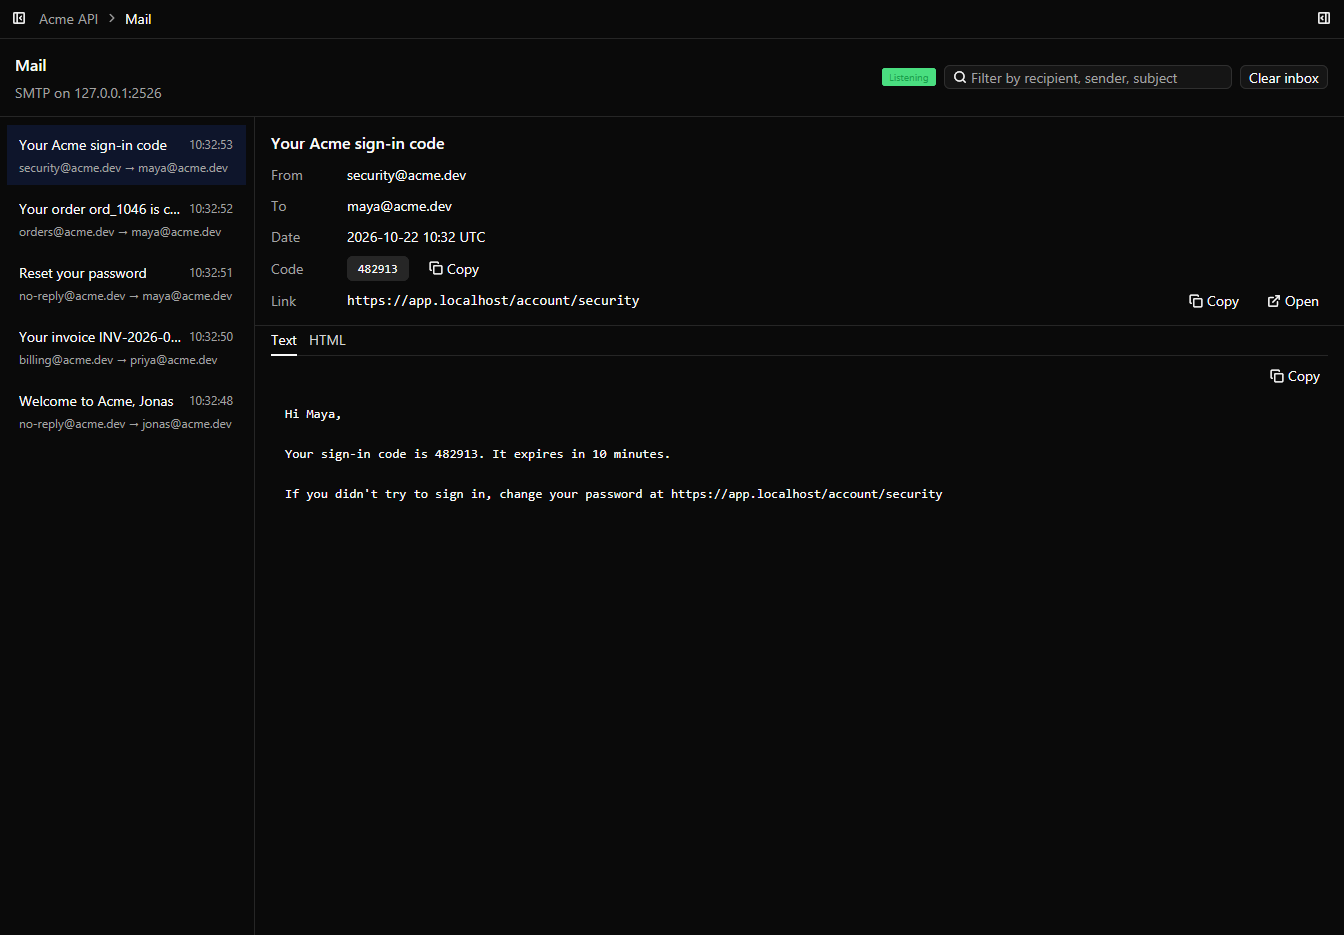Copy the sign-in code 482913
The width and height of the screenshot is (1344, 935).
click(x=454, y=269)
